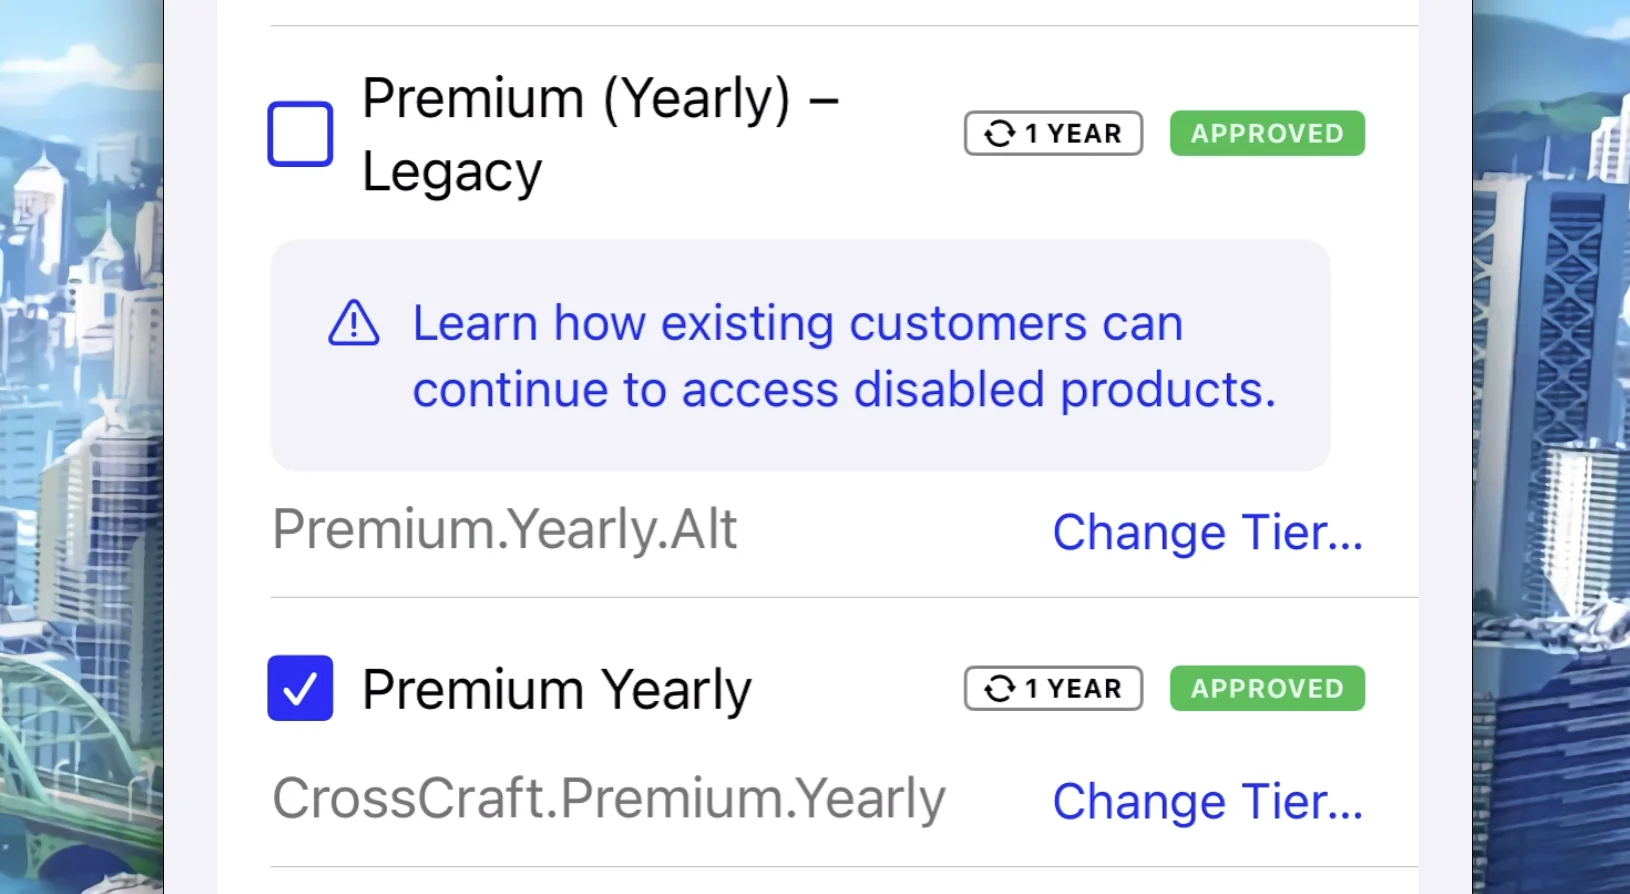The image size is (1630, 894).
Task: Click the renewal cycle icon beside Premium (Yearly) – Legacy
Action: click(1000, 131)
